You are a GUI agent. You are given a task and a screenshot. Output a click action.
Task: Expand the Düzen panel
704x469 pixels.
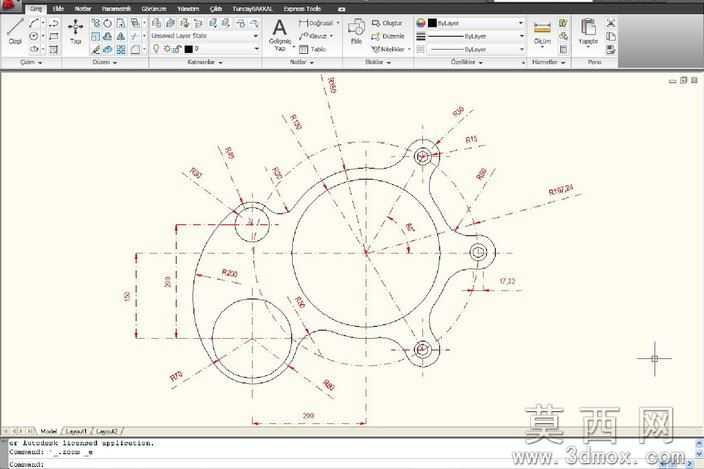click(x=105, y=62)
